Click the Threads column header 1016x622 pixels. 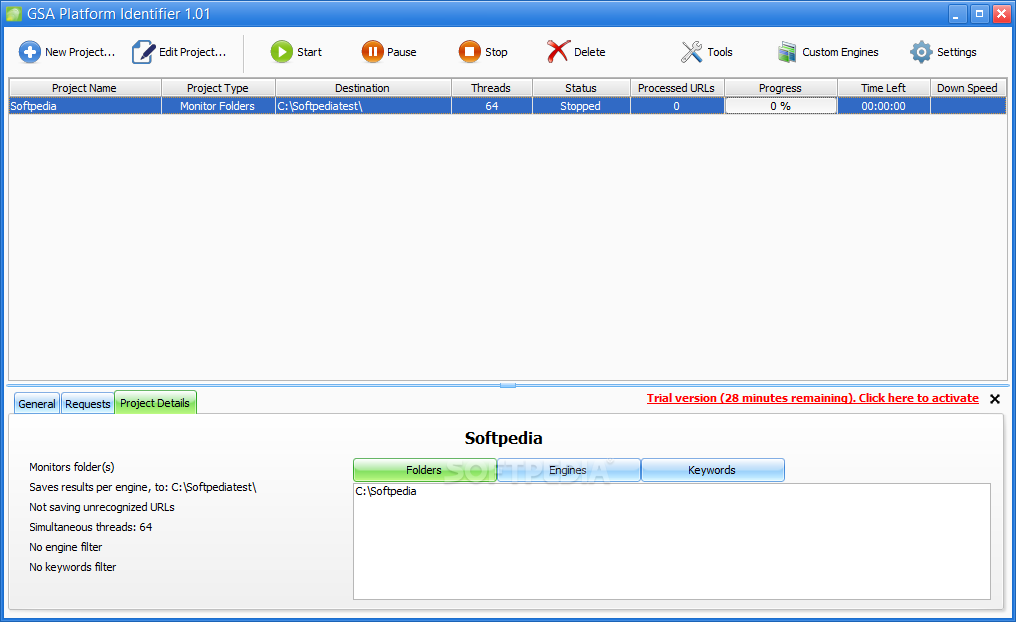point(491,87)
